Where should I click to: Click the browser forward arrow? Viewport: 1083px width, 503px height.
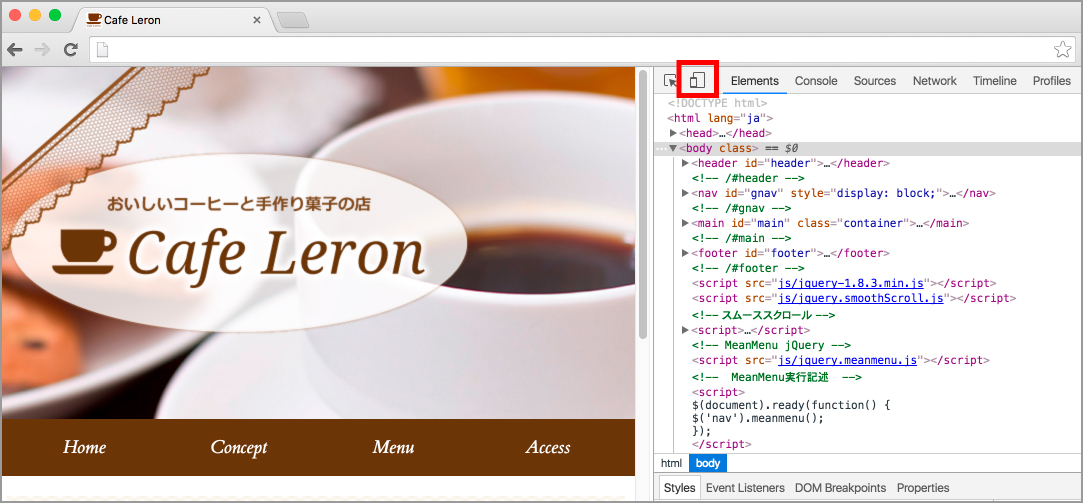click(42, 49)
